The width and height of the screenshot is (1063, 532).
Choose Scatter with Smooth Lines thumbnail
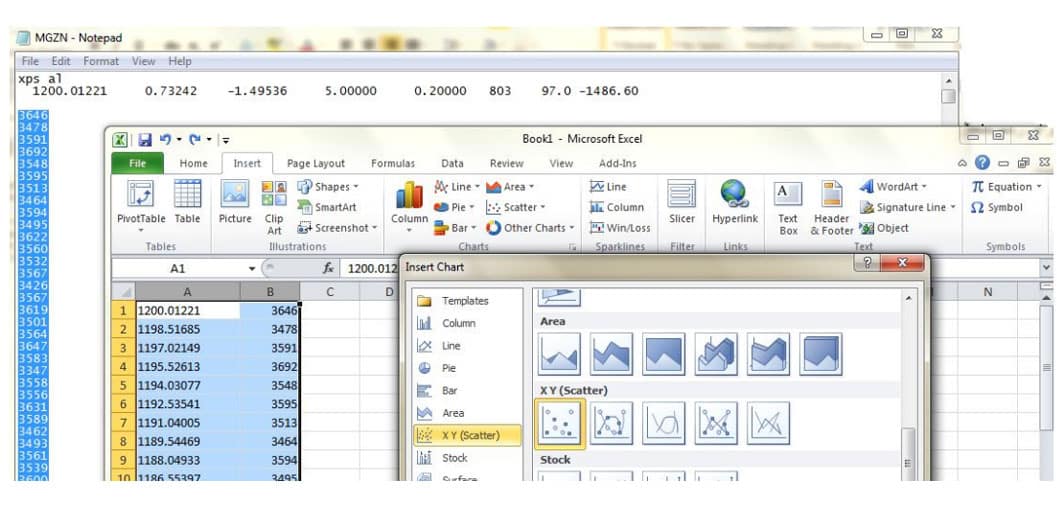coord(664,424)
